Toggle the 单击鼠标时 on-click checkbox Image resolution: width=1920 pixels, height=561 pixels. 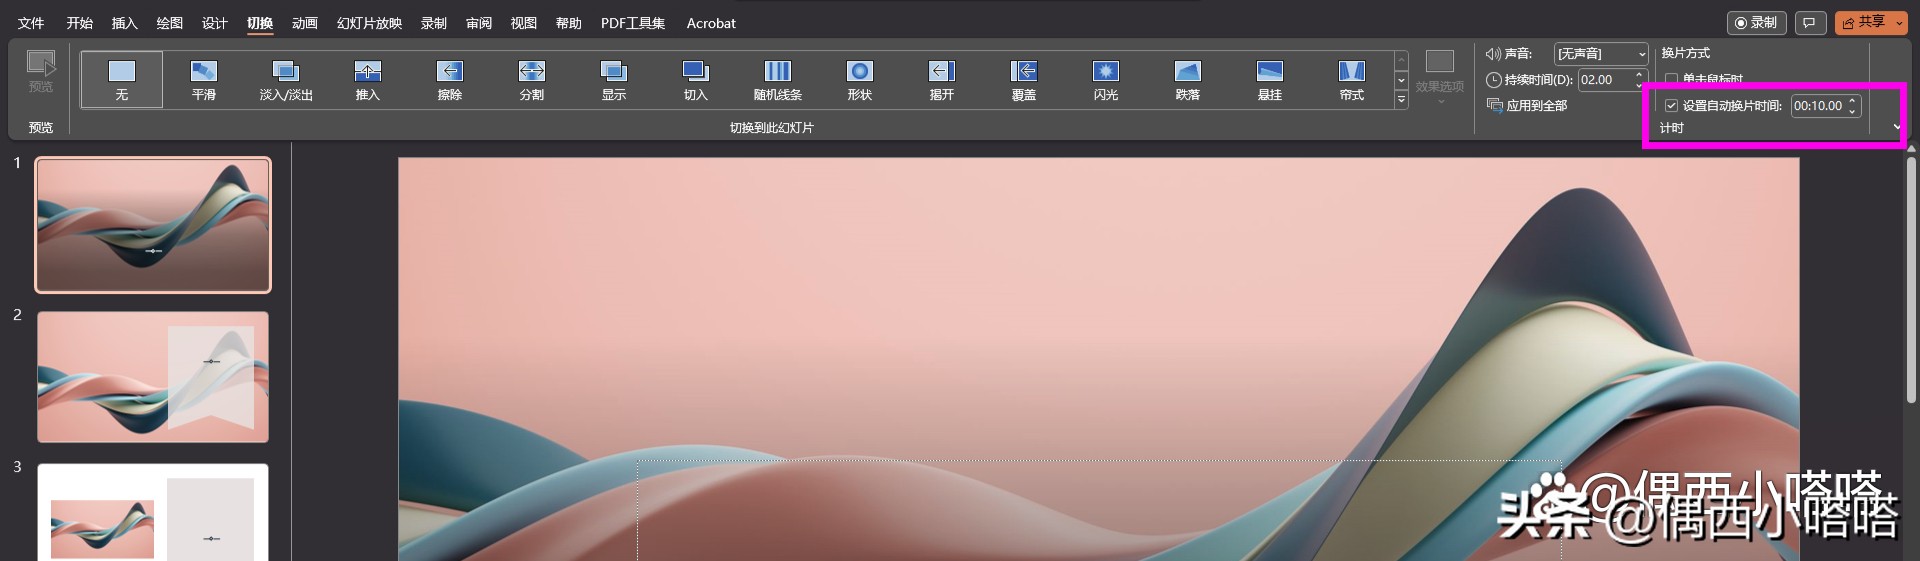coord(1671,79)
